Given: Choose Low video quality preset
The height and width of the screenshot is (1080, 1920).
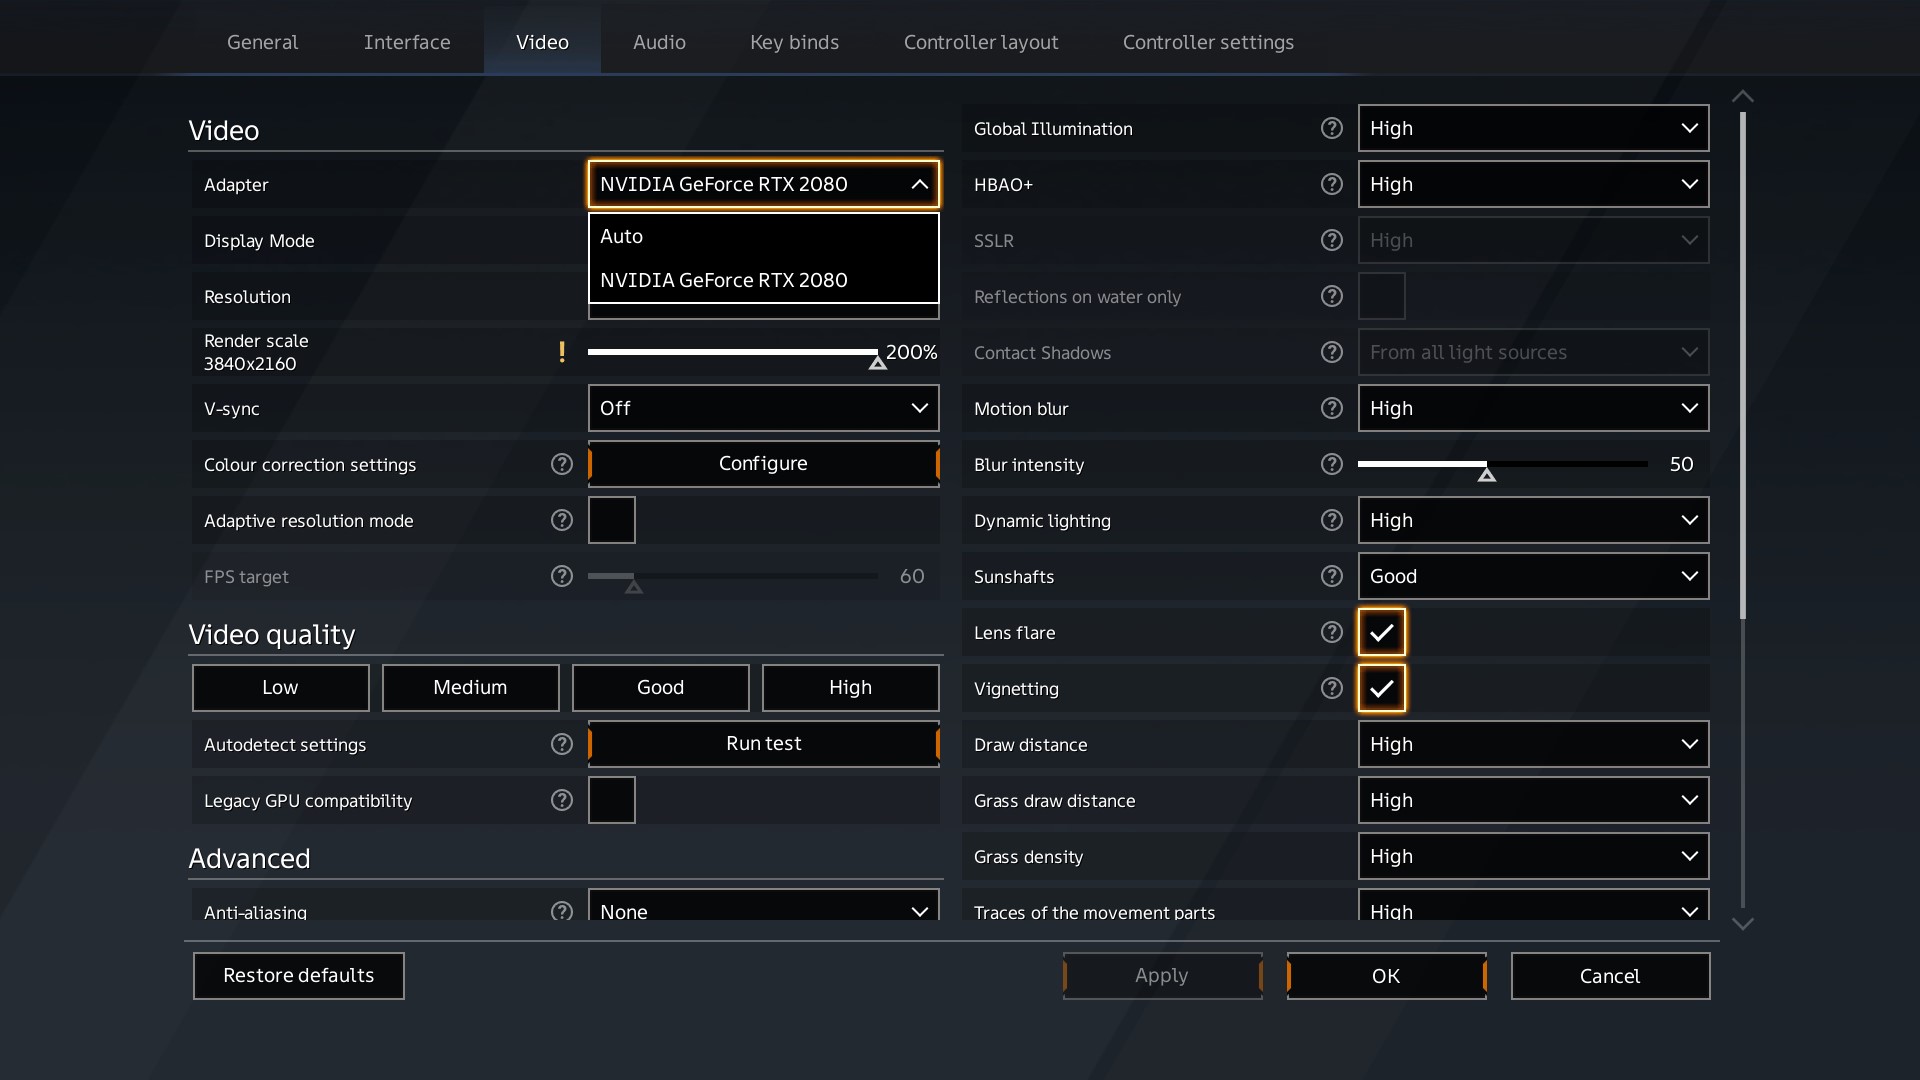Looking at the screenshot, I should click(x=281, y=688).
